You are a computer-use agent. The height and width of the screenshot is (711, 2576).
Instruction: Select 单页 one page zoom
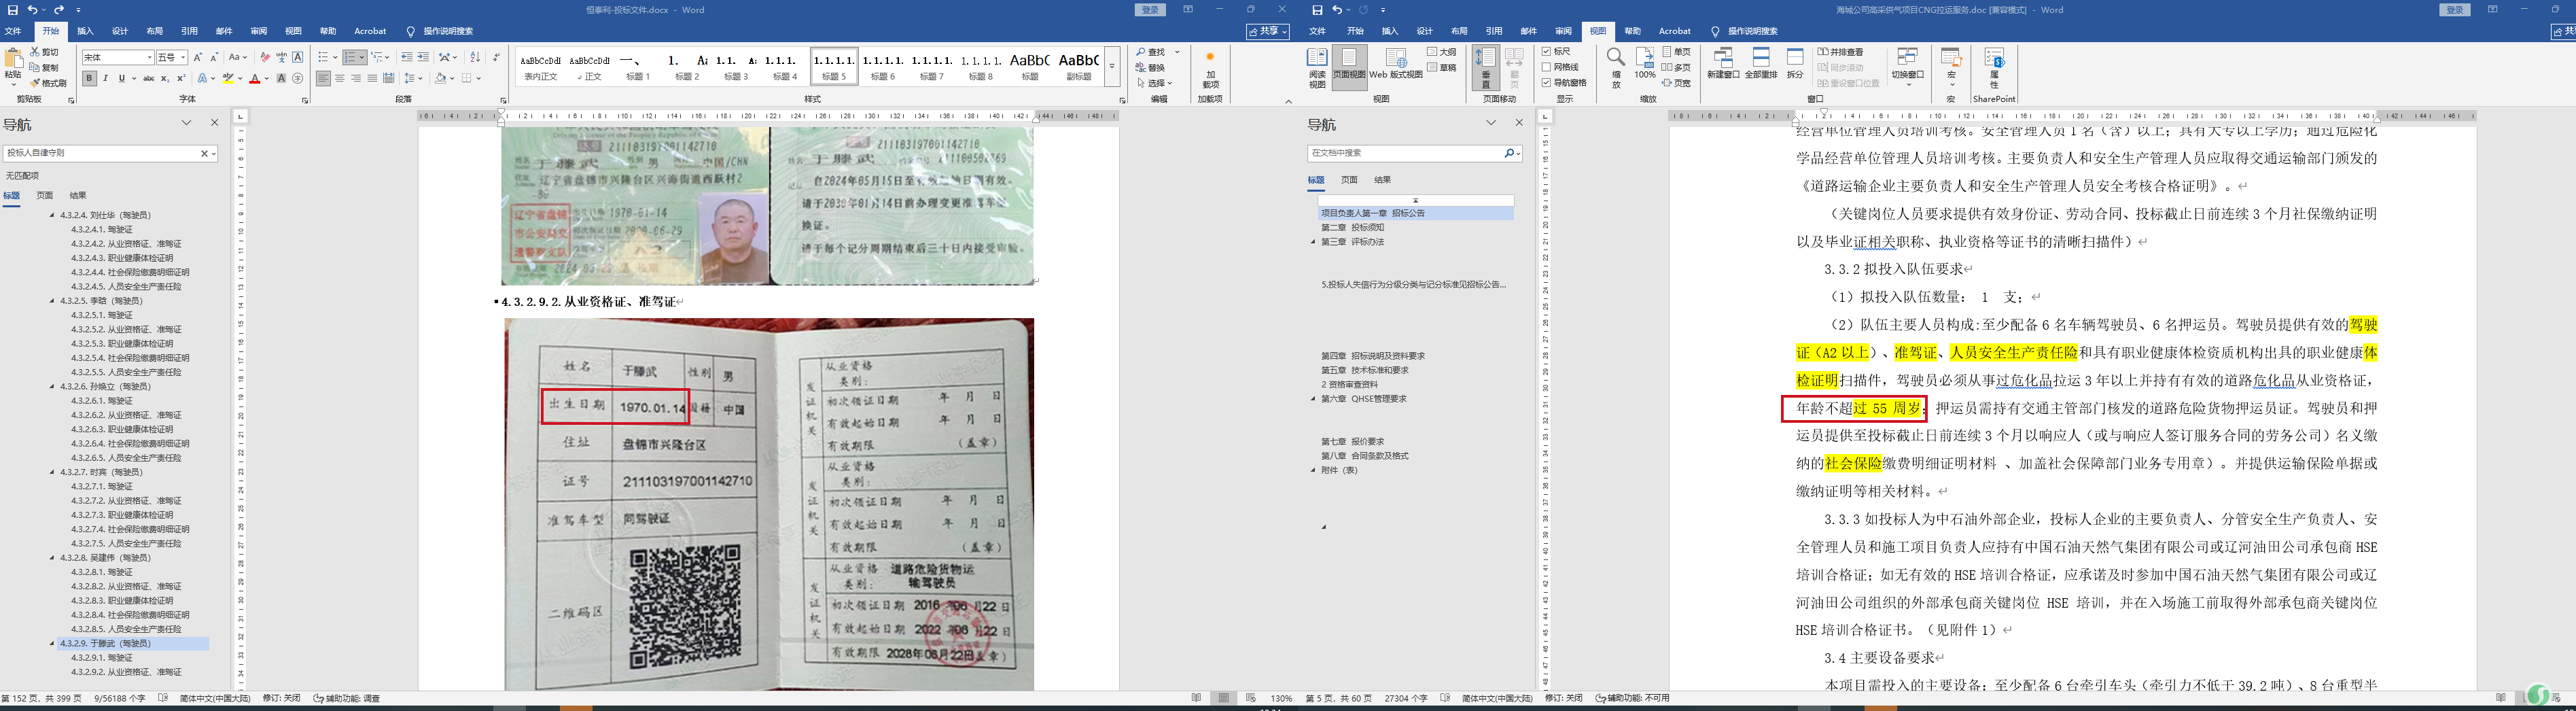pos(1677,51)
